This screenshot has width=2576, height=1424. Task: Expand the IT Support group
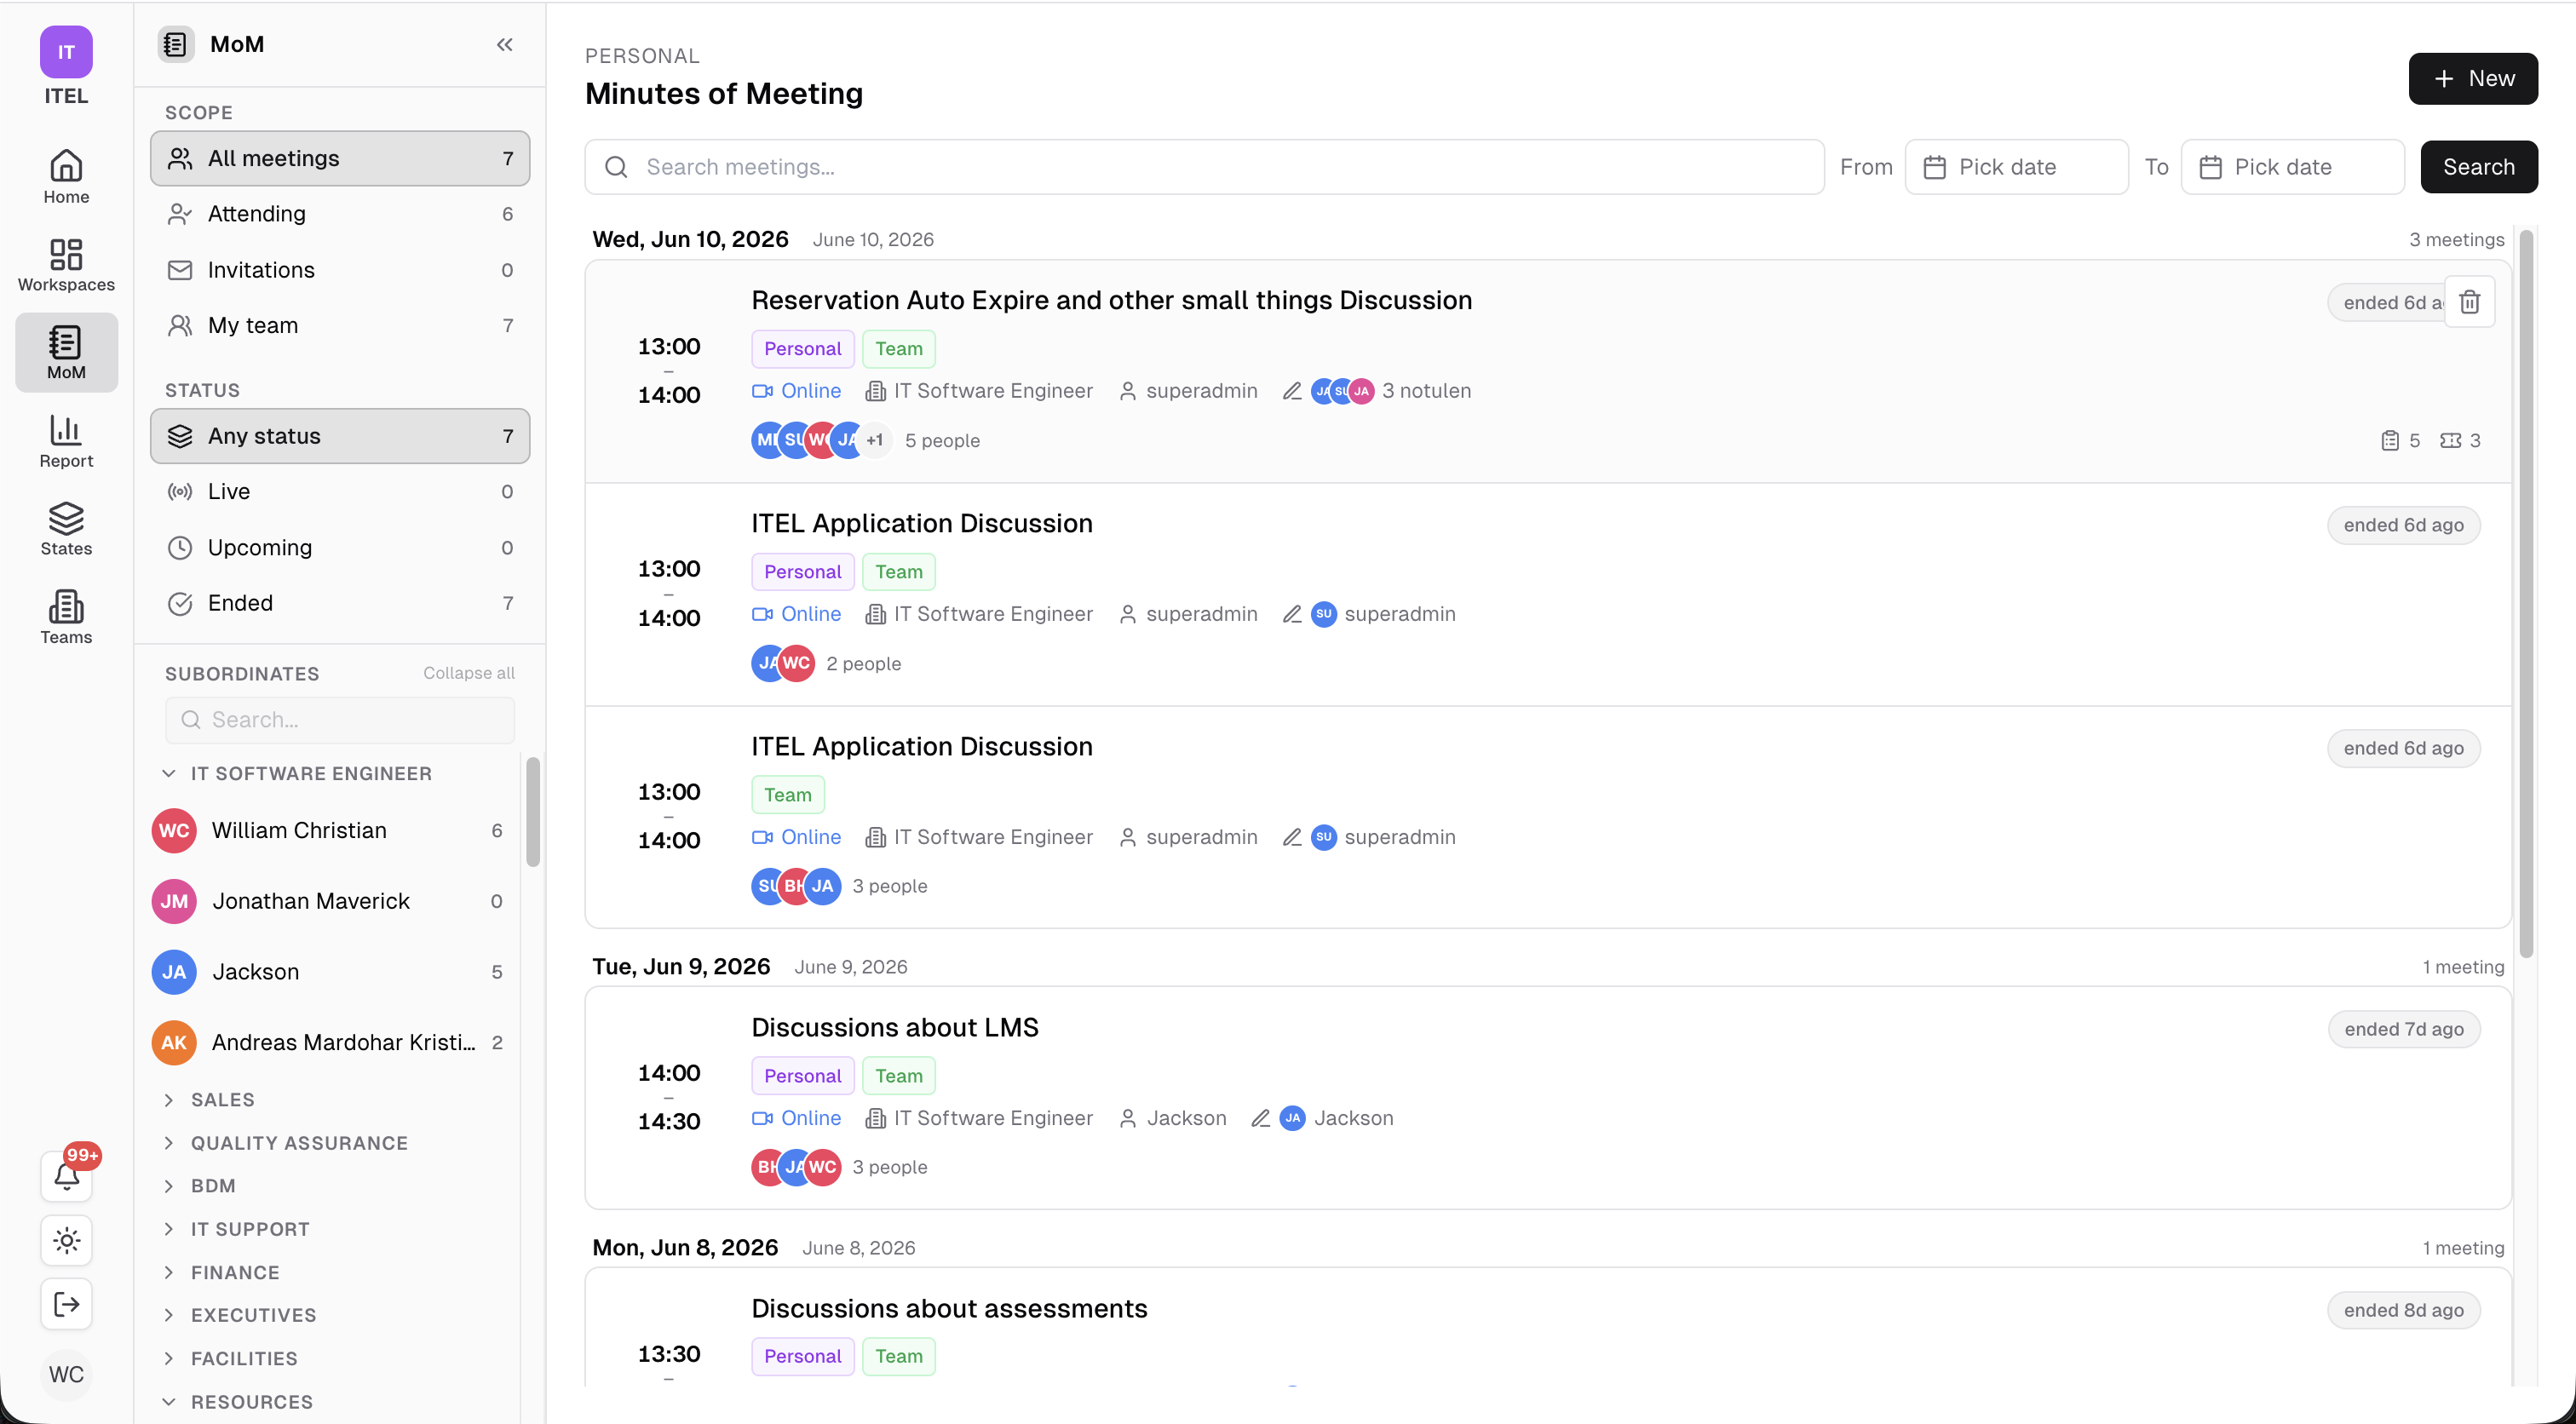pos(169,1228)
